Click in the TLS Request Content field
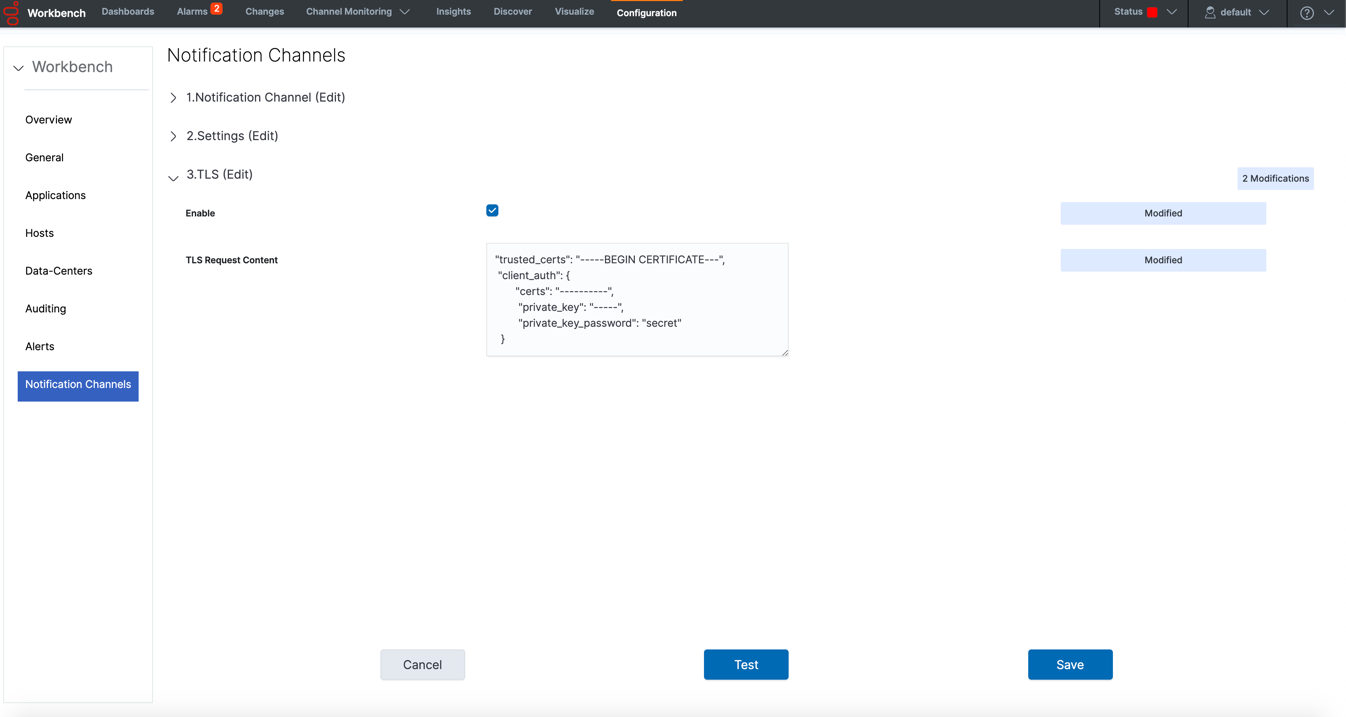 click(637, 299)
